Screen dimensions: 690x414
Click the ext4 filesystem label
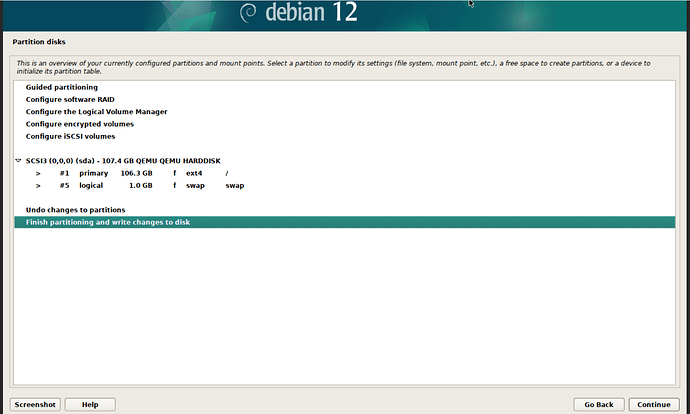(x=194, y=173)
